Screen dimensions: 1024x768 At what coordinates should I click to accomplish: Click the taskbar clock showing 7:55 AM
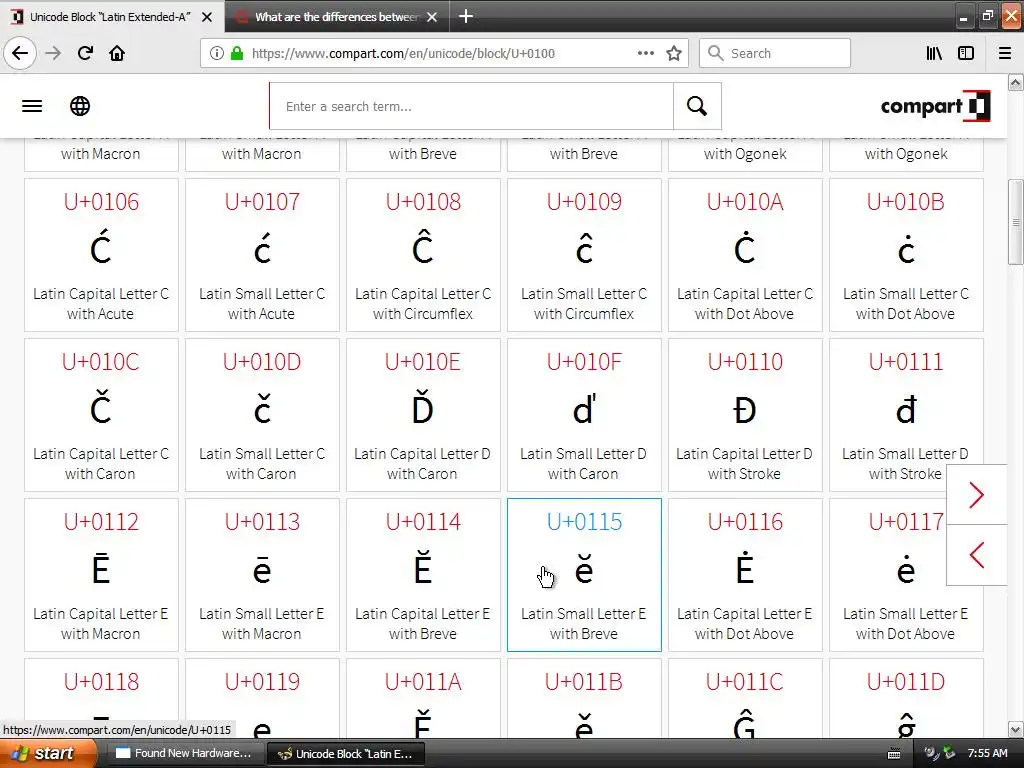coord(987,753)
